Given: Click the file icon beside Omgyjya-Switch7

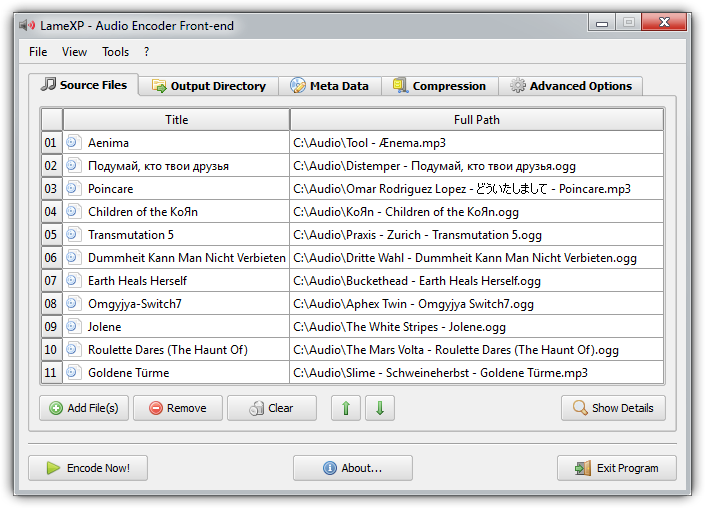Looking at the screenshot, I should [x=73, y=303].
